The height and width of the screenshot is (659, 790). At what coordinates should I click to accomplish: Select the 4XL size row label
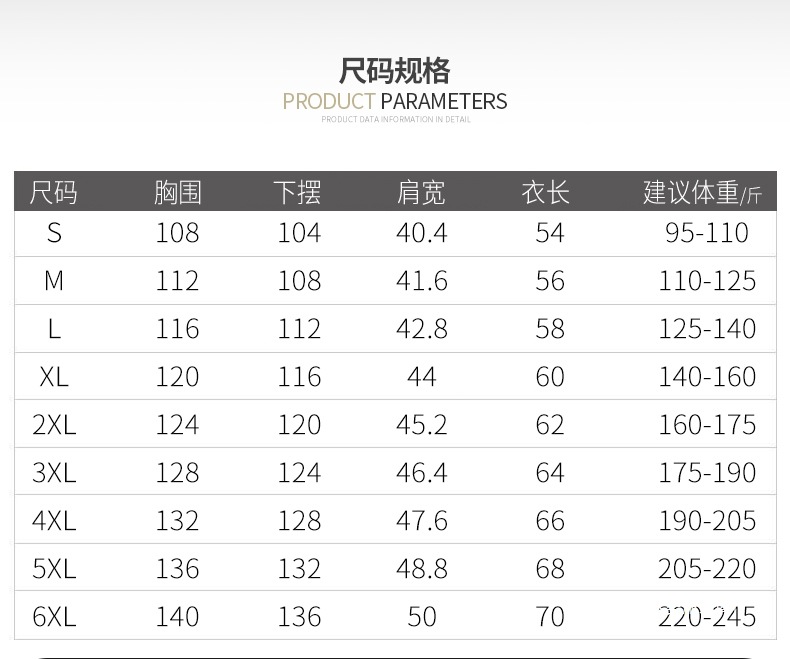pos(54,521)
